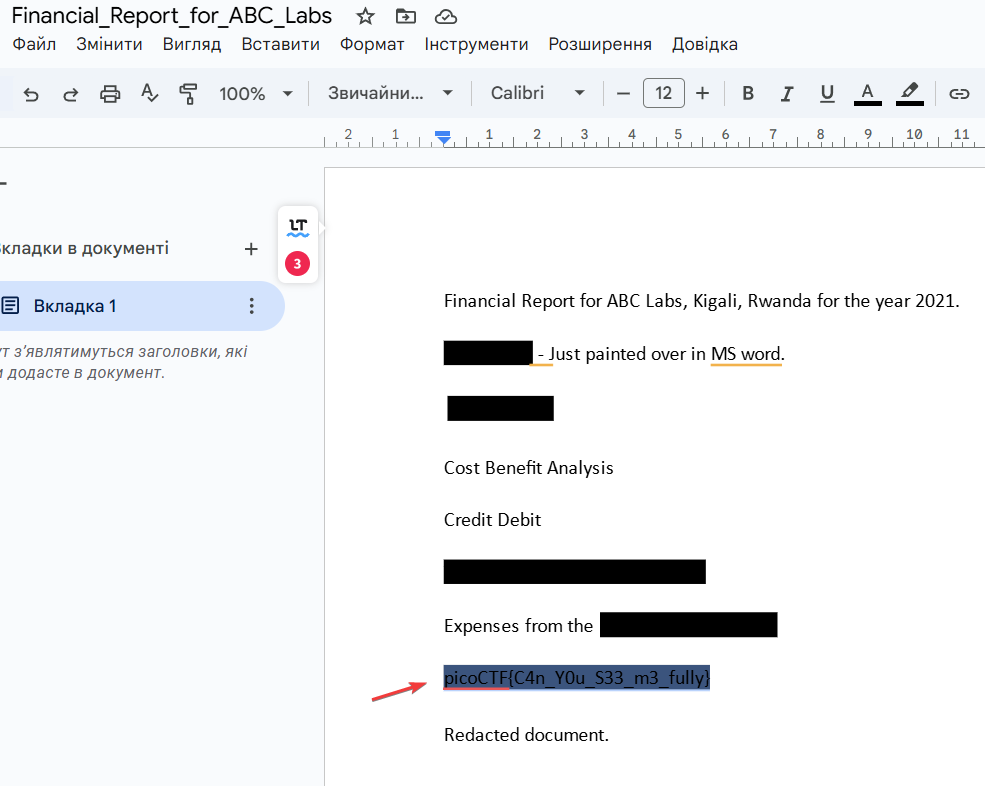Open the Файл menu

pyautogui.click(x=34, y=44)
